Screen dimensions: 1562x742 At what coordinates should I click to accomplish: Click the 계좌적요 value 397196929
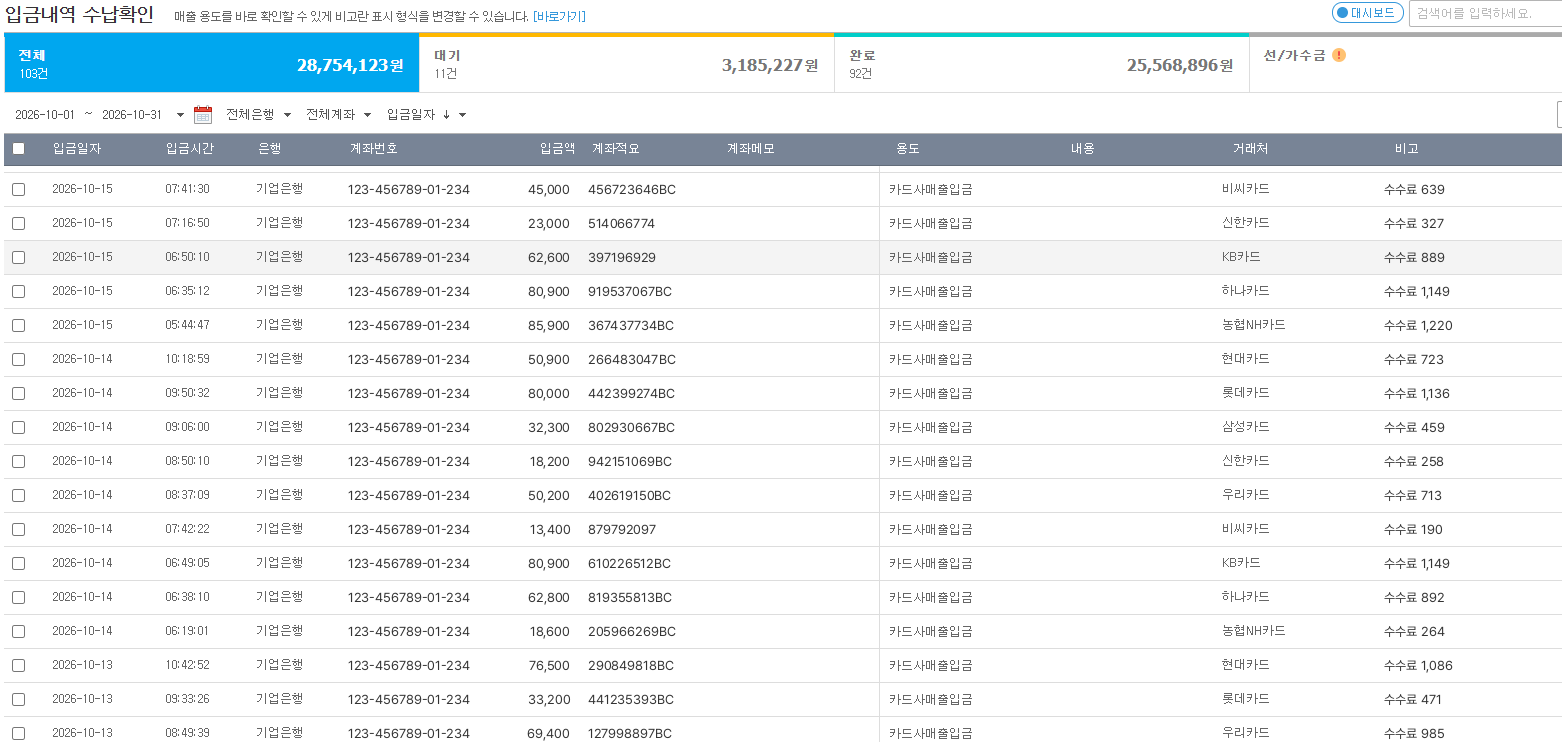click(x=622, y=257)
